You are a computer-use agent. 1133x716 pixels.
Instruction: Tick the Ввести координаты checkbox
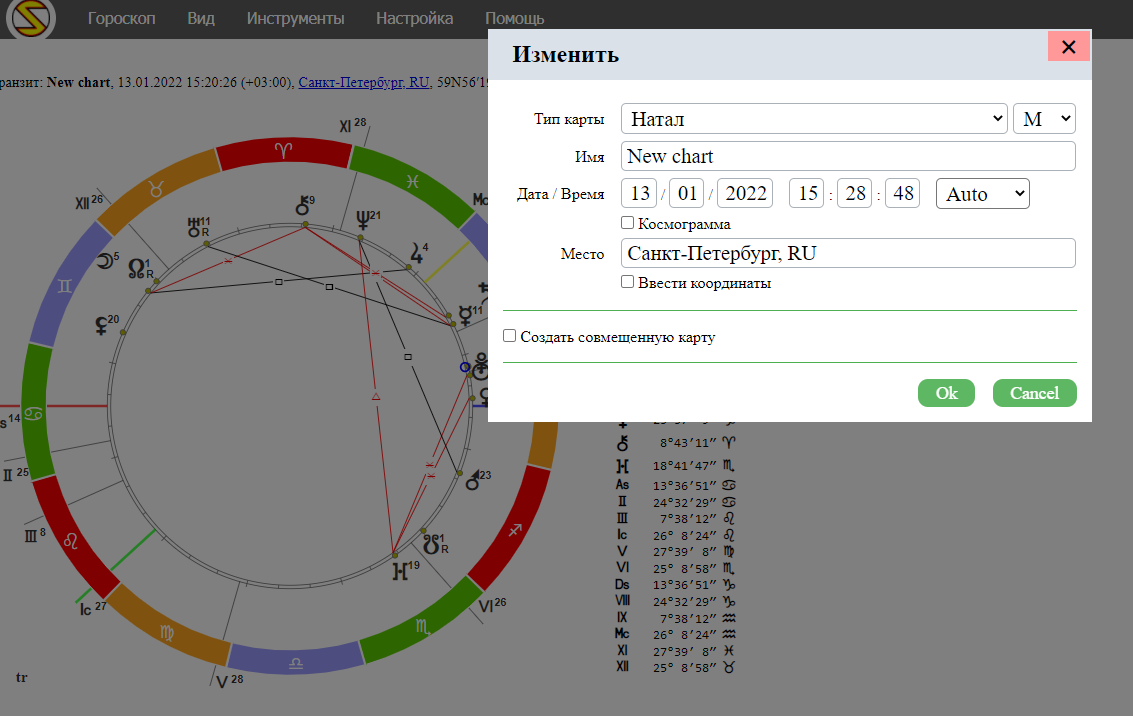[x=627, y=282]
